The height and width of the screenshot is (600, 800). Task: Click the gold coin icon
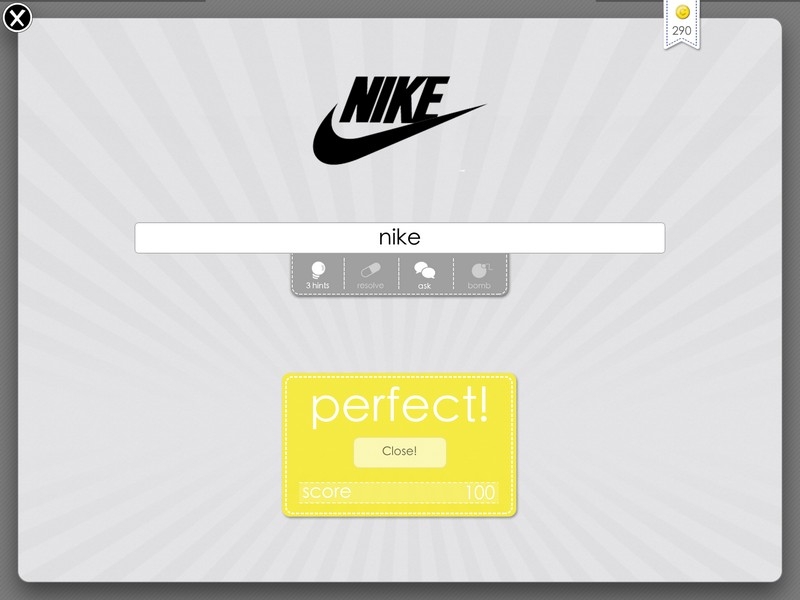pyautogui.click(x=682, y=11)
